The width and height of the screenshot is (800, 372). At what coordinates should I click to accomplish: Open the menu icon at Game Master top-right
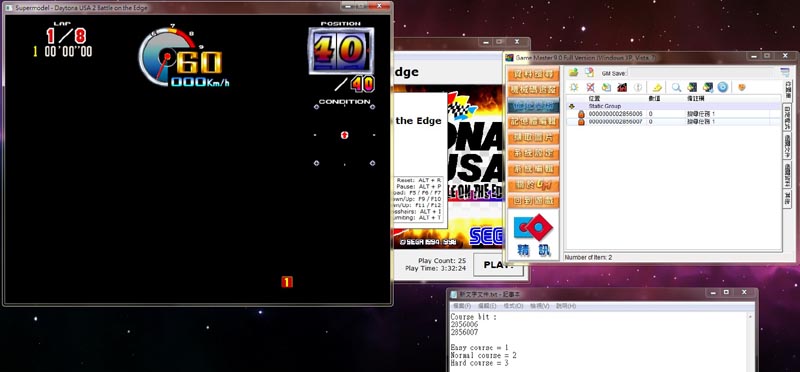click(784, 72)
